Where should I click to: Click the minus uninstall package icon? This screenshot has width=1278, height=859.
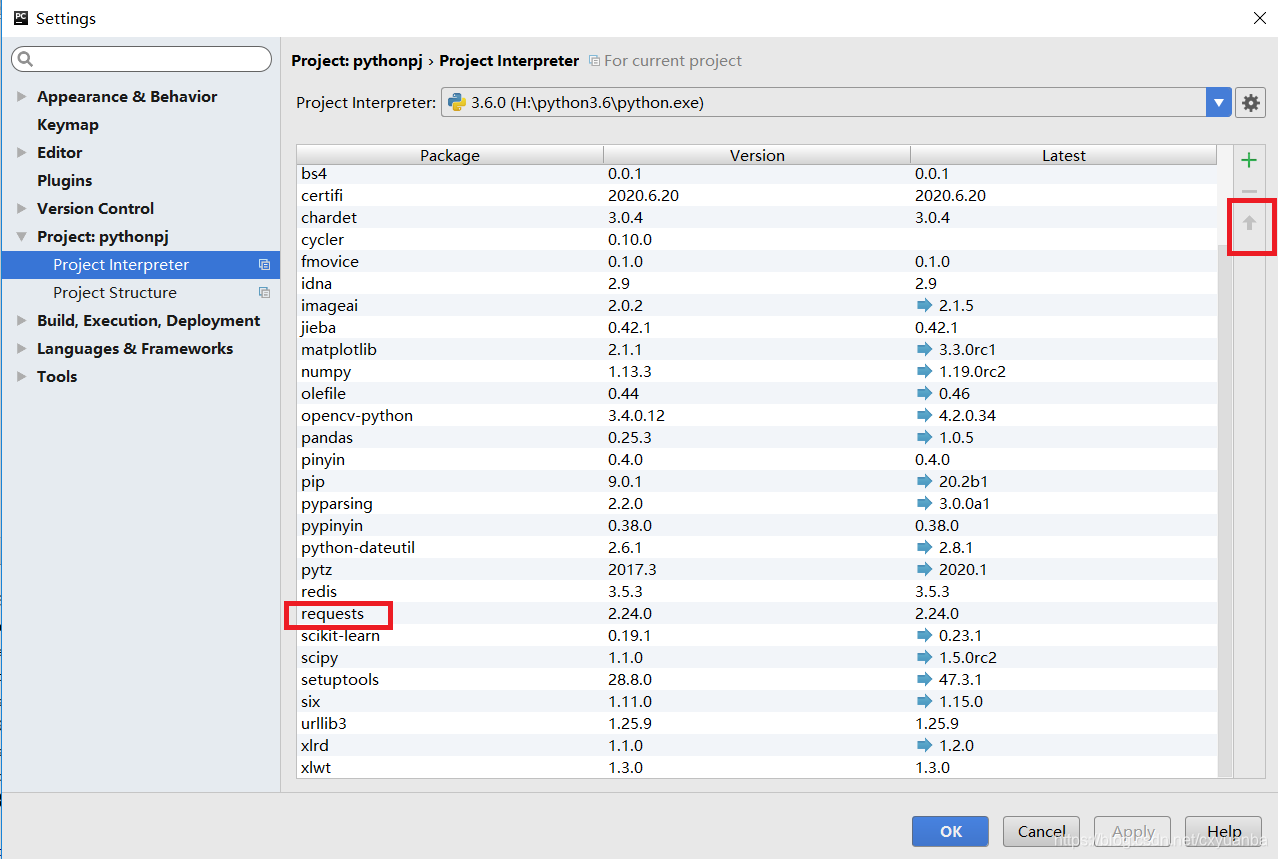(1249, 191)
